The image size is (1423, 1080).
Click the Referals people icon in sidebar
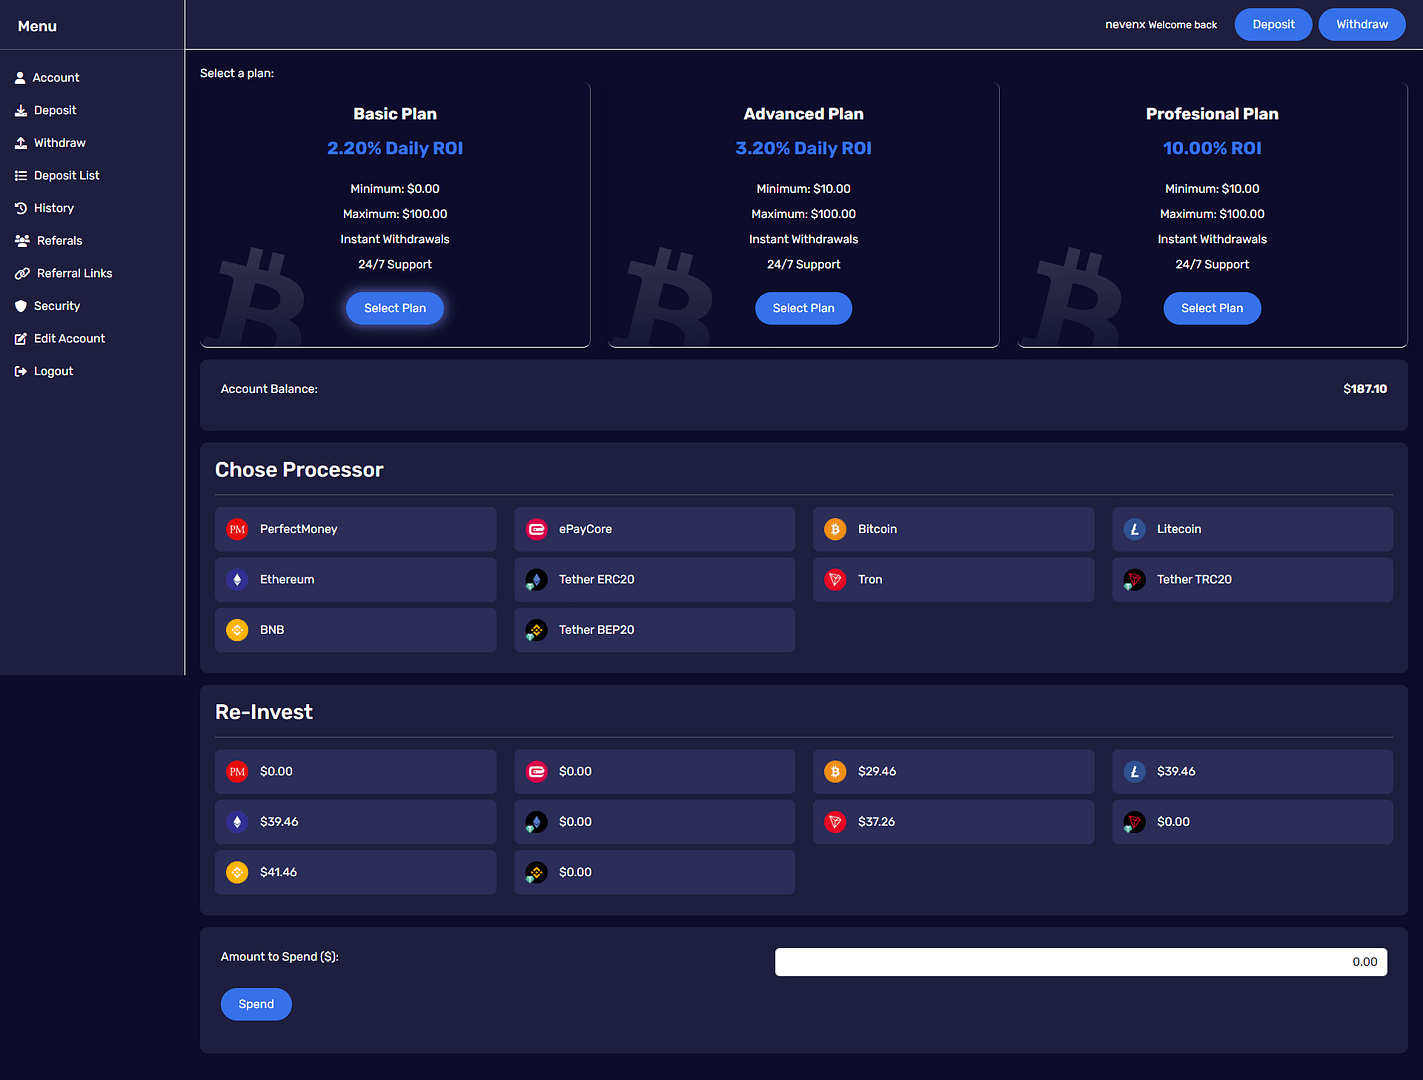22,241
